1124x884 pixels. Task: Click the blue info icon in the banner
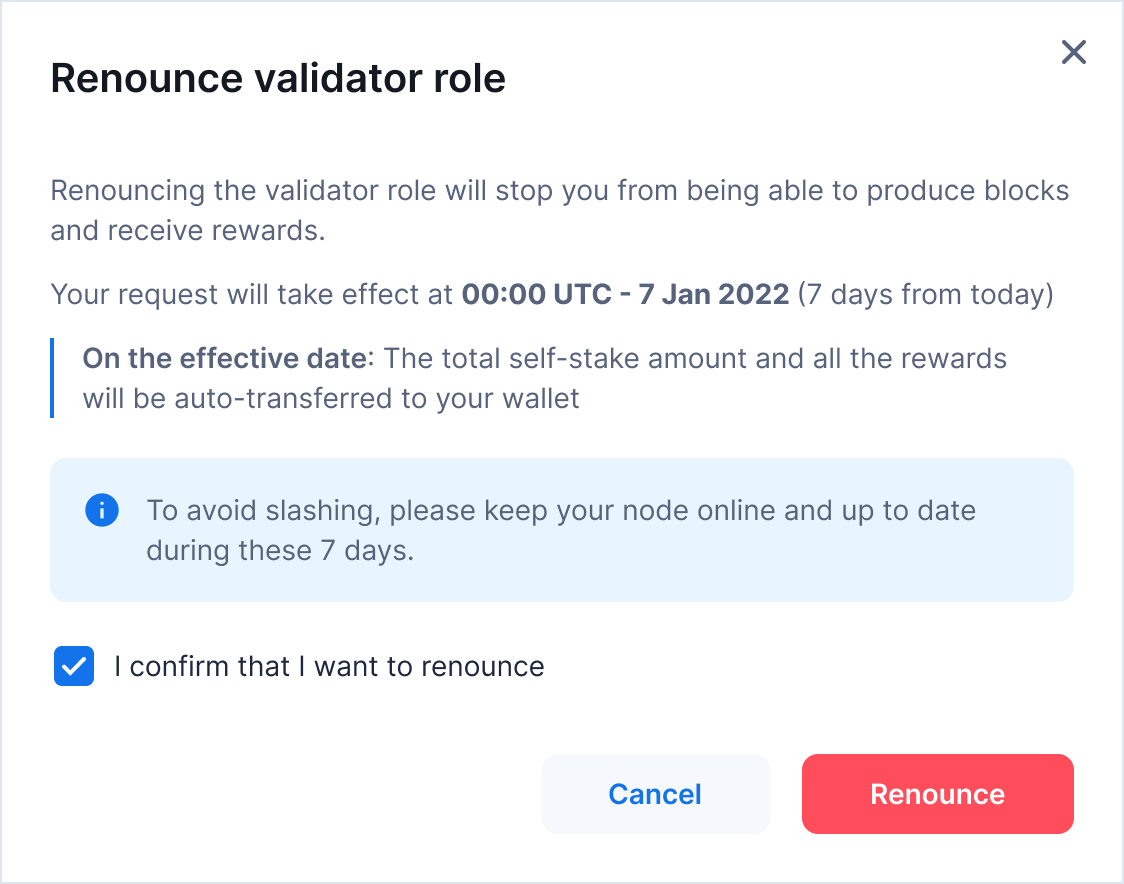coord(102,510)
